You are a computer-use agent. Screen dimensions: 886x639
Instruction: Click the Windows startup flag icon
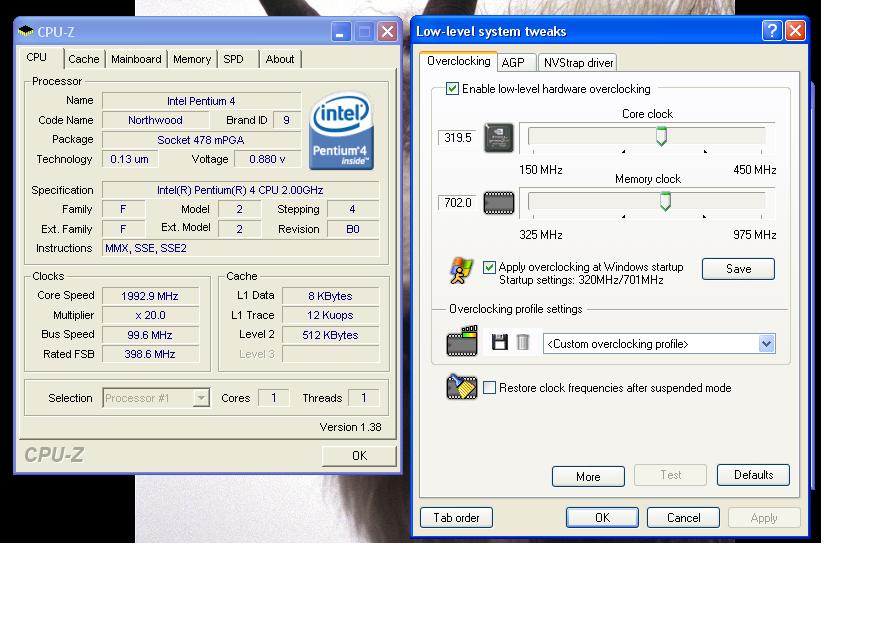point(461,271)
